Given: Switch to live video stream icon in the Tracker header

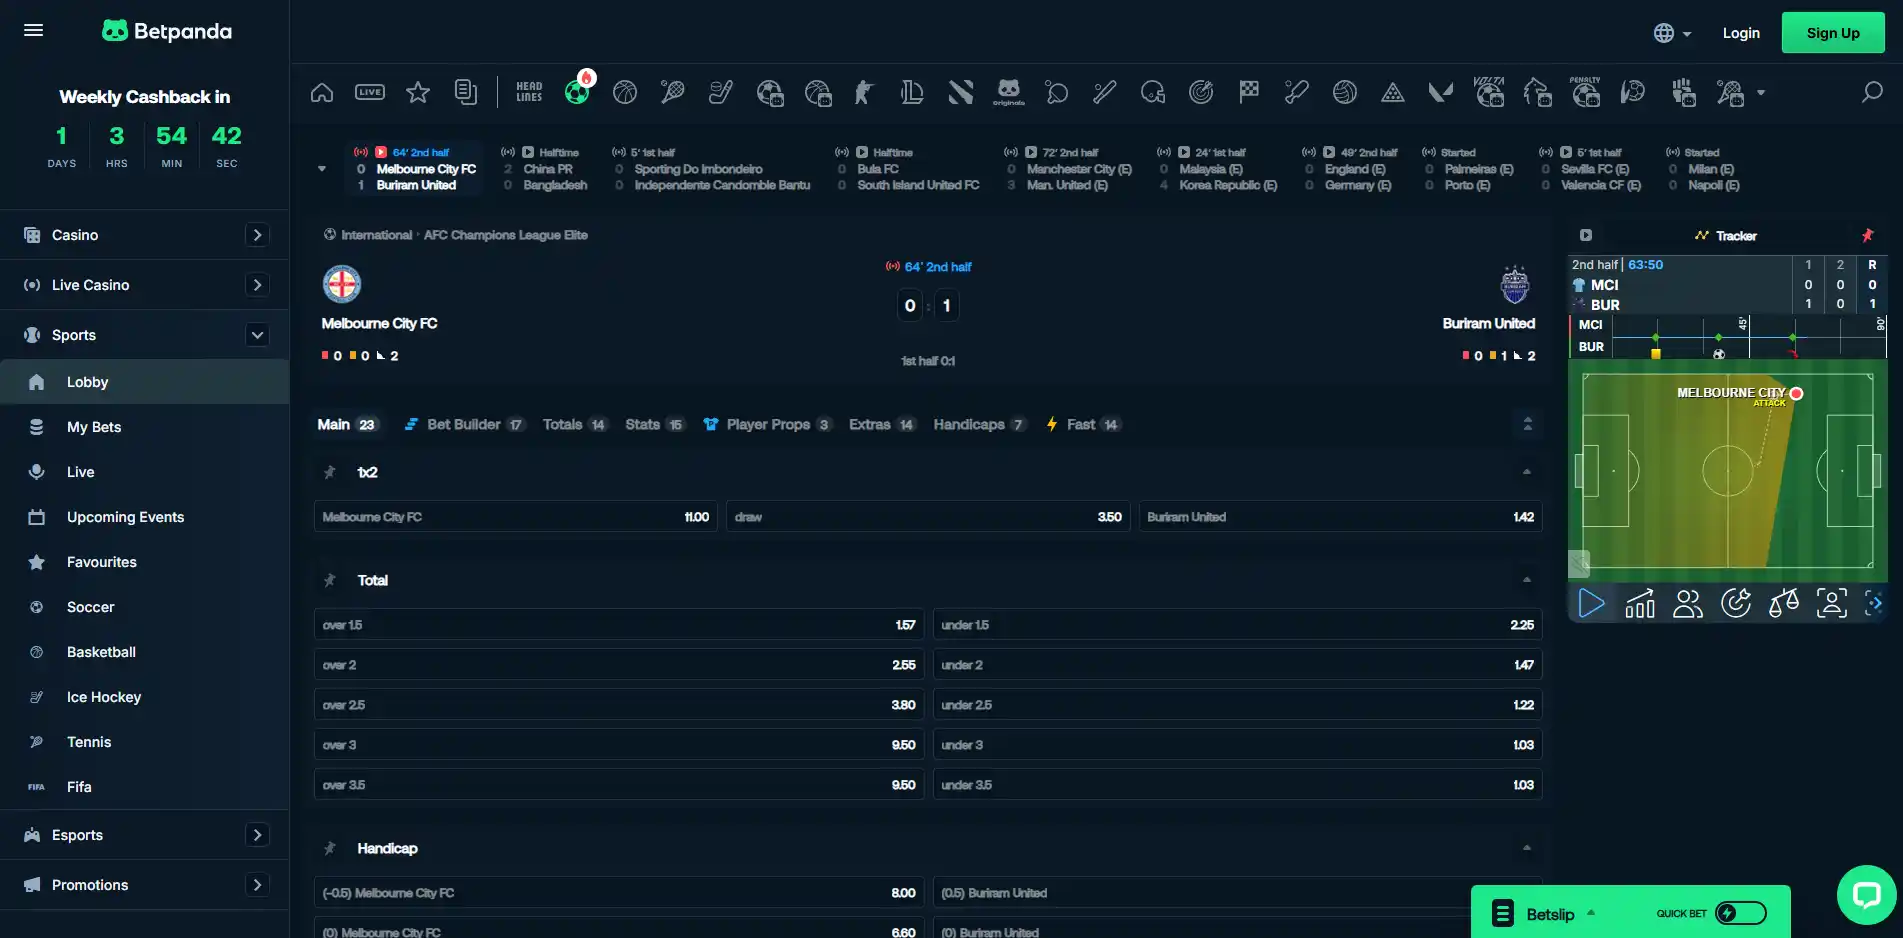Looking at the screenshot, I should point(1586,236).
